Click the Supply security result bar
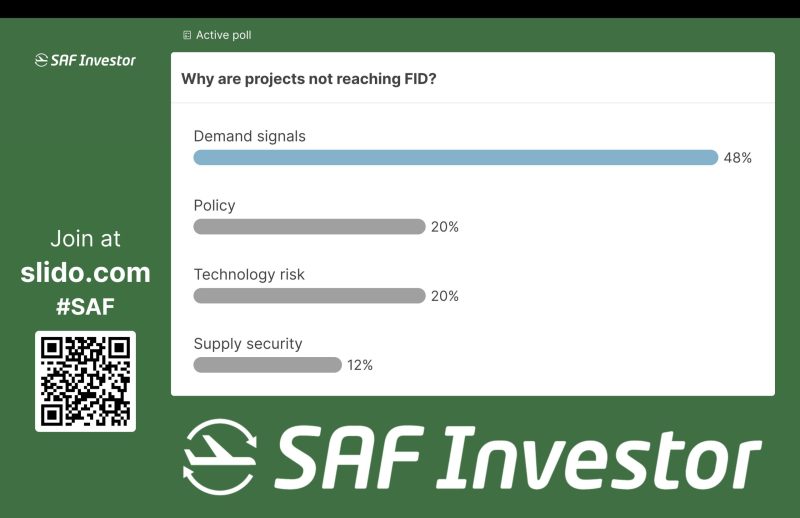The image size is (800, 518). [x=267, y=365]
